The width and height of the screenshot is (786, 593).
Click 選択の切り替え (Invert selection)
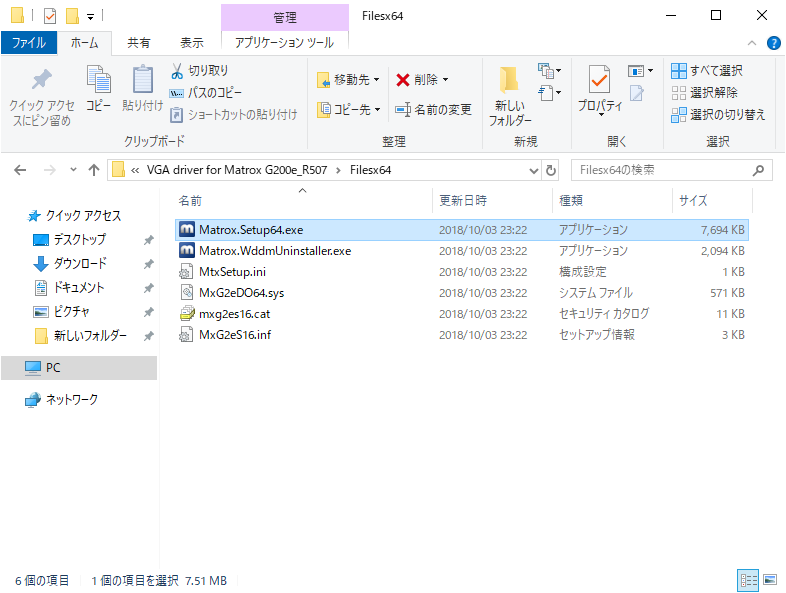click(718, 115)
